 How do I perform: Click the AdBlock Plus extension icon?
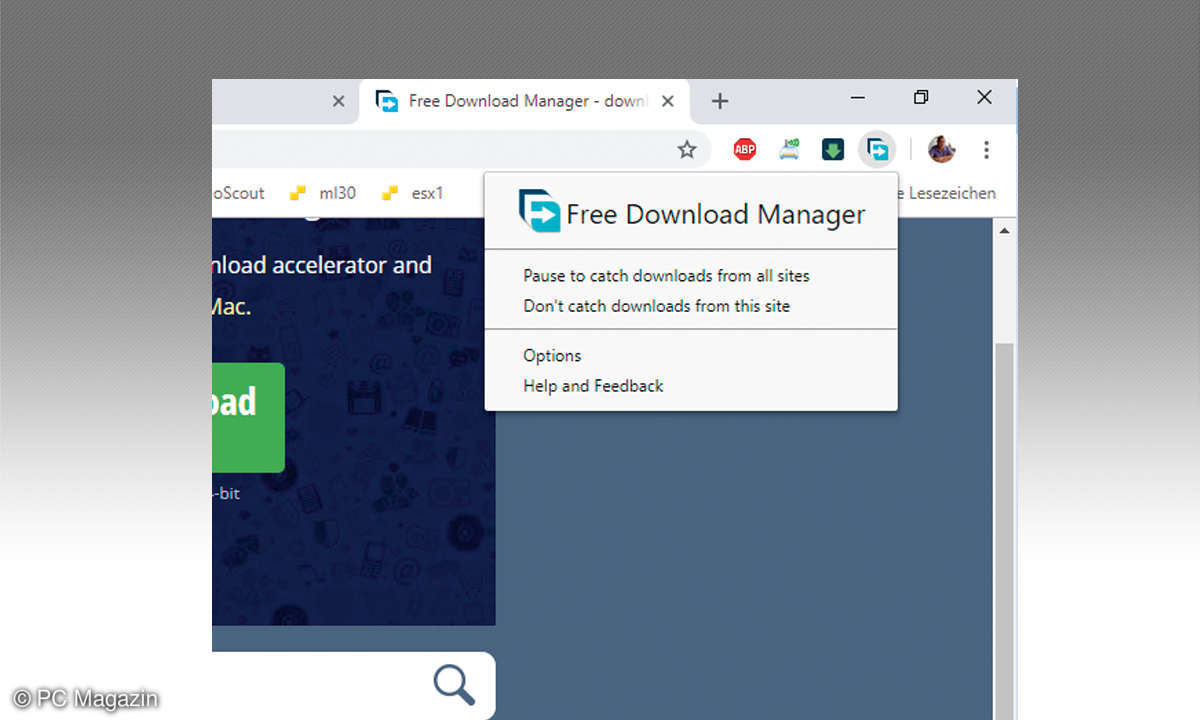745,150
